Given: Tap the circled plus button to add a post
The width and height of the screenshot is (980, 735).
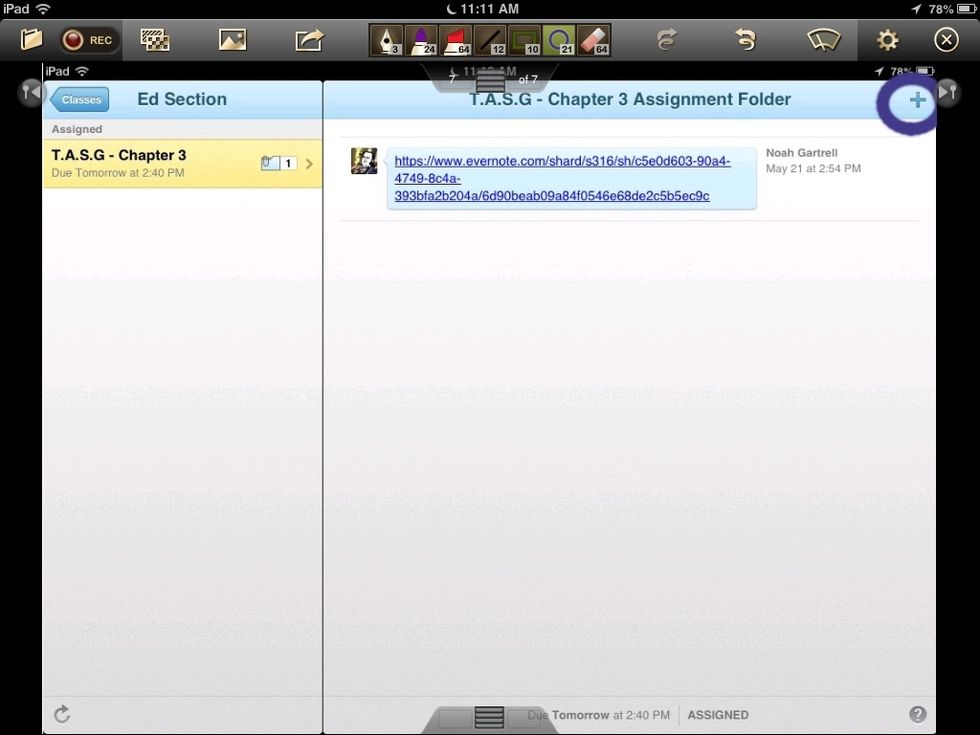Looking at the screenshot, I should [x=915, y=100].
